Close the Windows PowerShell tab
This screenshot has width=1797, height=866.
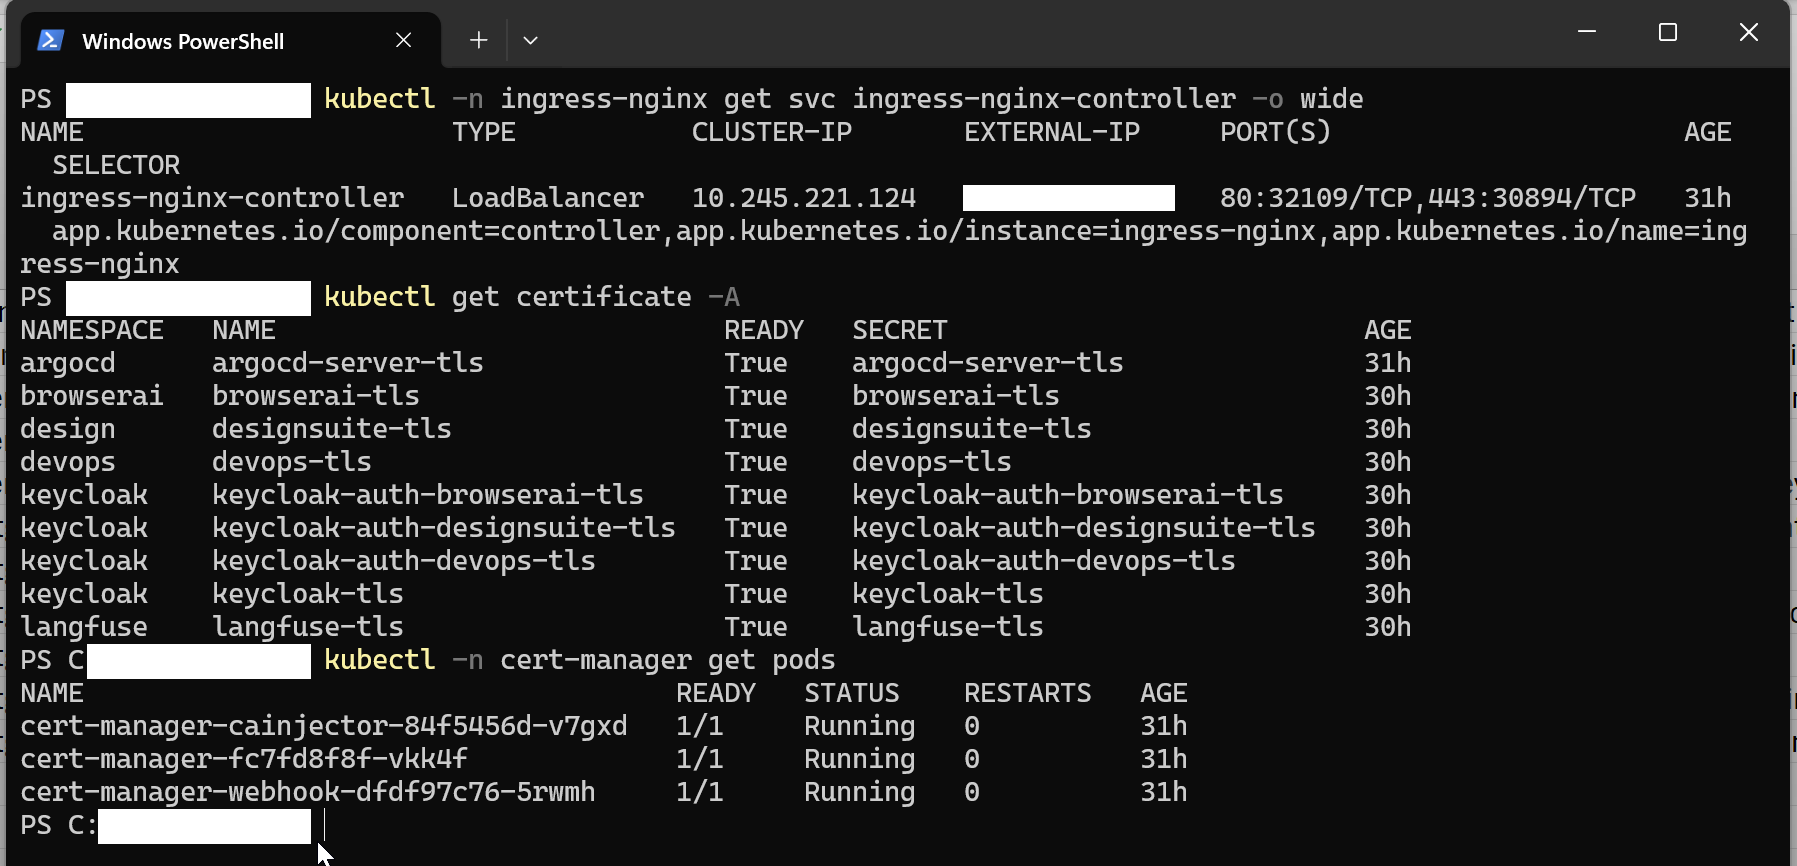pyautogui.click(x=404, y=40)
